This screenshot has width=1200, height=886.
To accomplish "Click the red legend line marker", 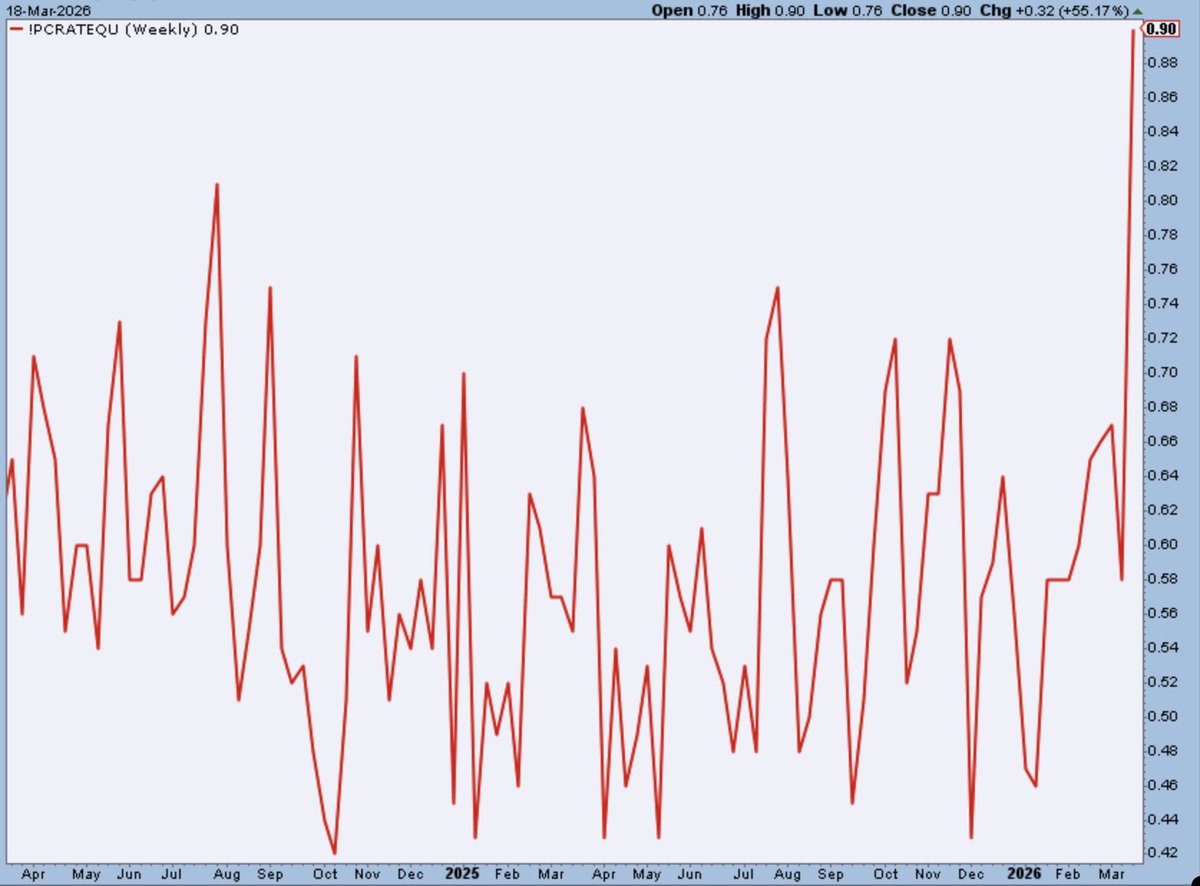I will [17, 30].
